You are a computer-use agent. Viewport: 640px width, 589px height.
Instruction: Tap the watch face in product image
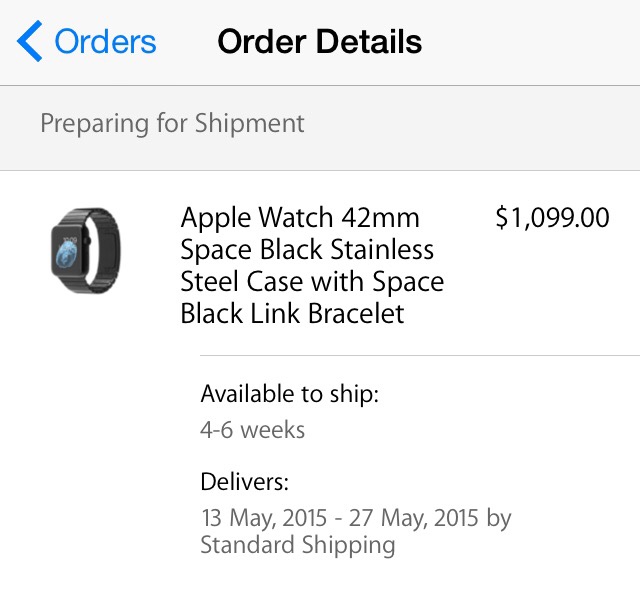[x=69, y=250]
